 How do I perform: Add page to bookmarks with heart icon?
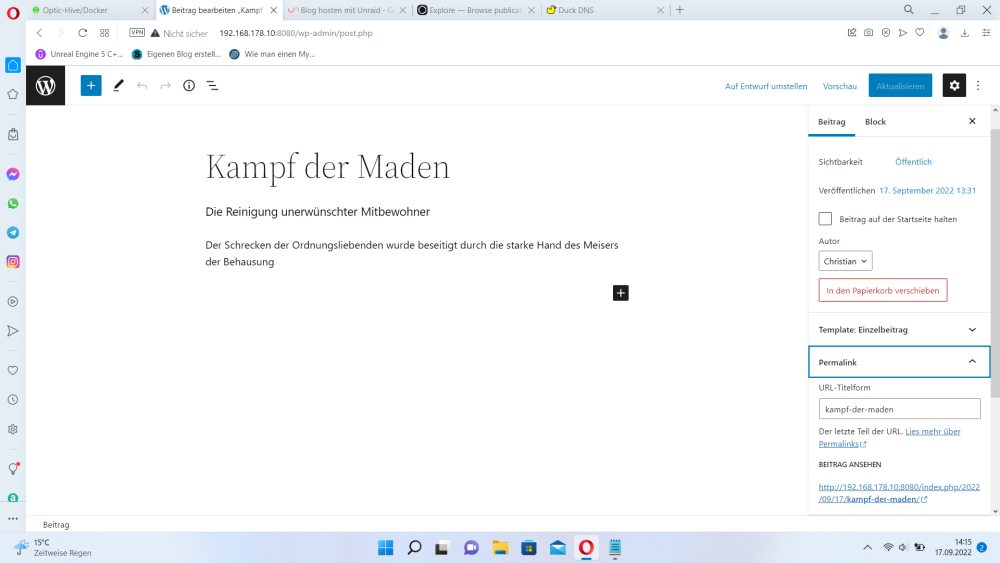tap(920, 33)
